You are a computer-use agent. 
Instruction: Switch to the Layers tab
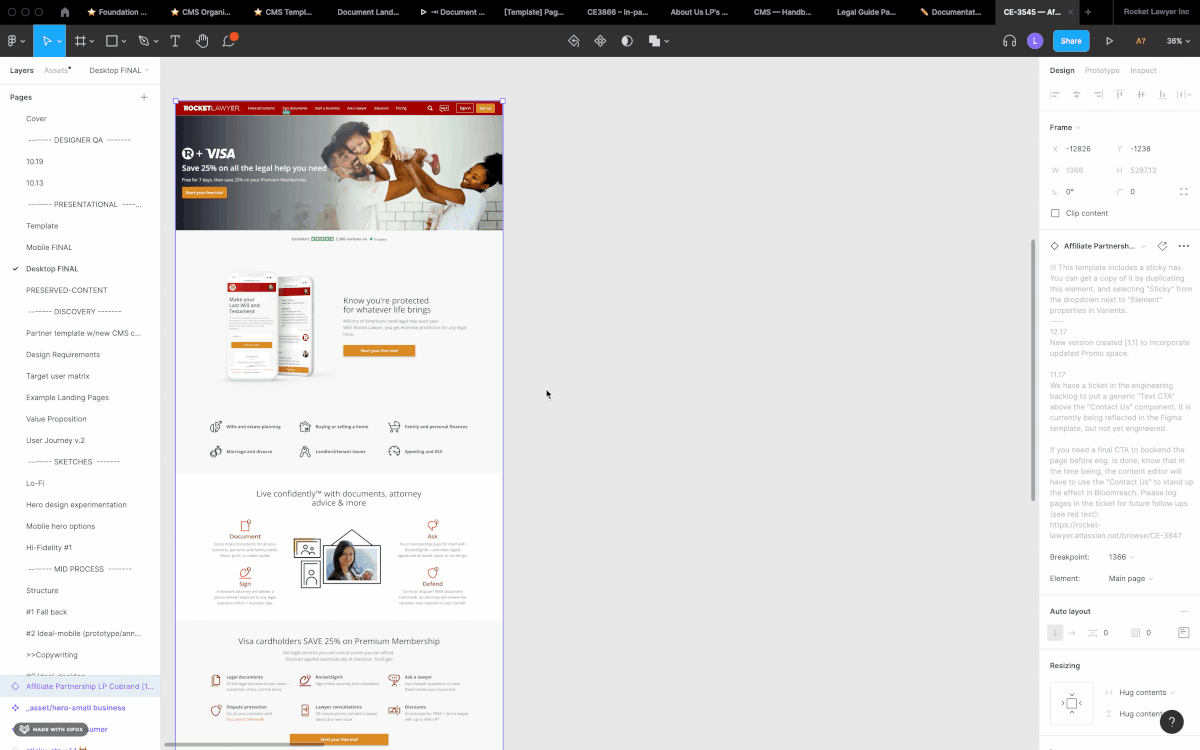click(21, 70)
